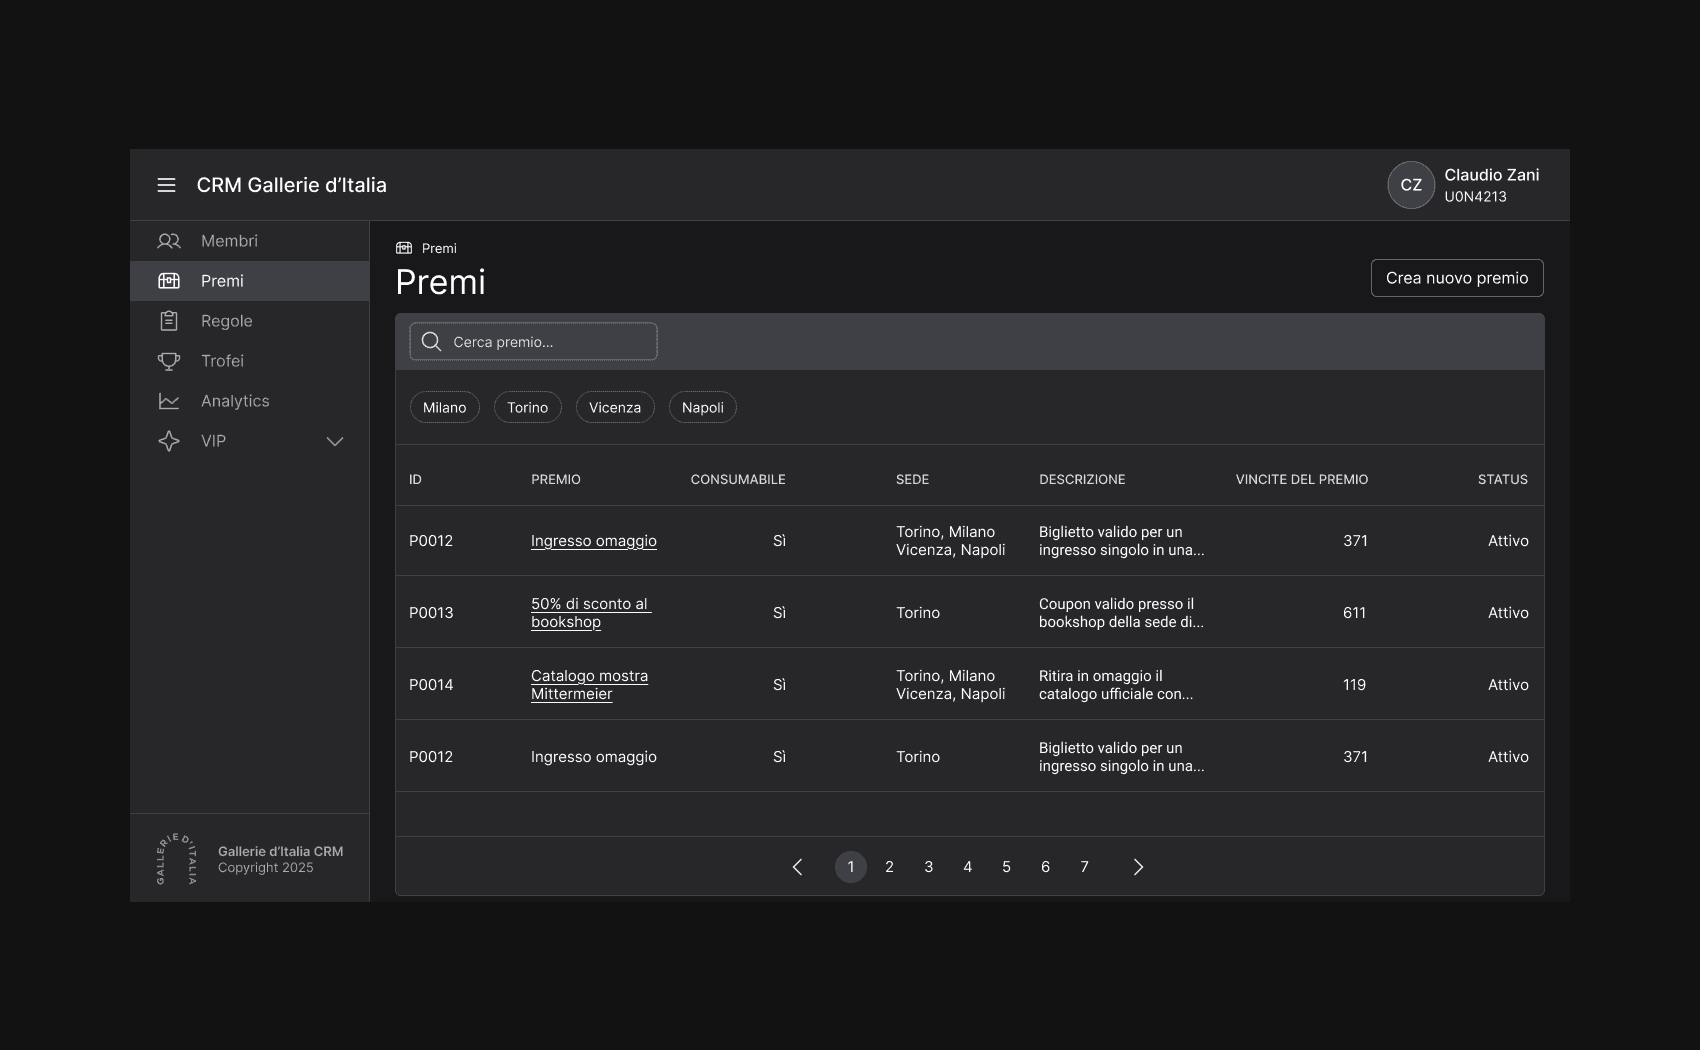Click the Analytics chart icon
Viewport: 1700px width, 1050px height.
click(x=169, y=401)
